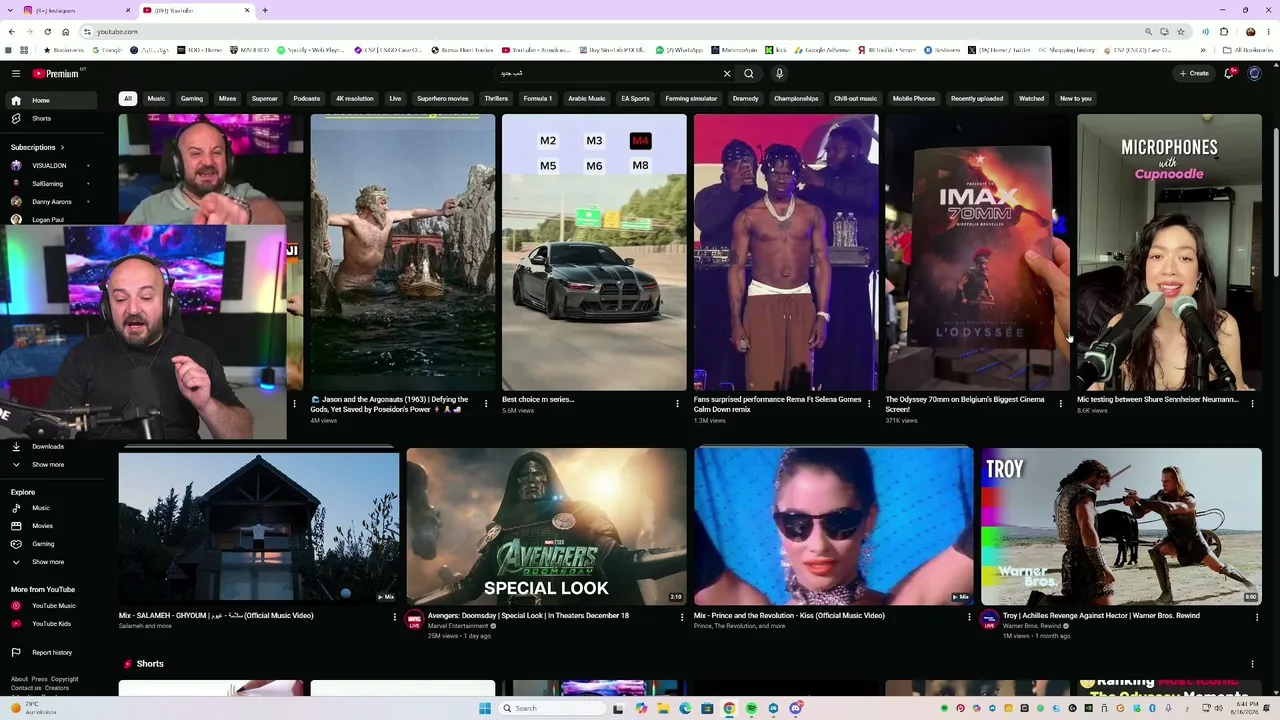The image size is (1280, 720).
Task: Select the Superhero movies filter chip
Action: pyautogui.click(x=443, y=98)
